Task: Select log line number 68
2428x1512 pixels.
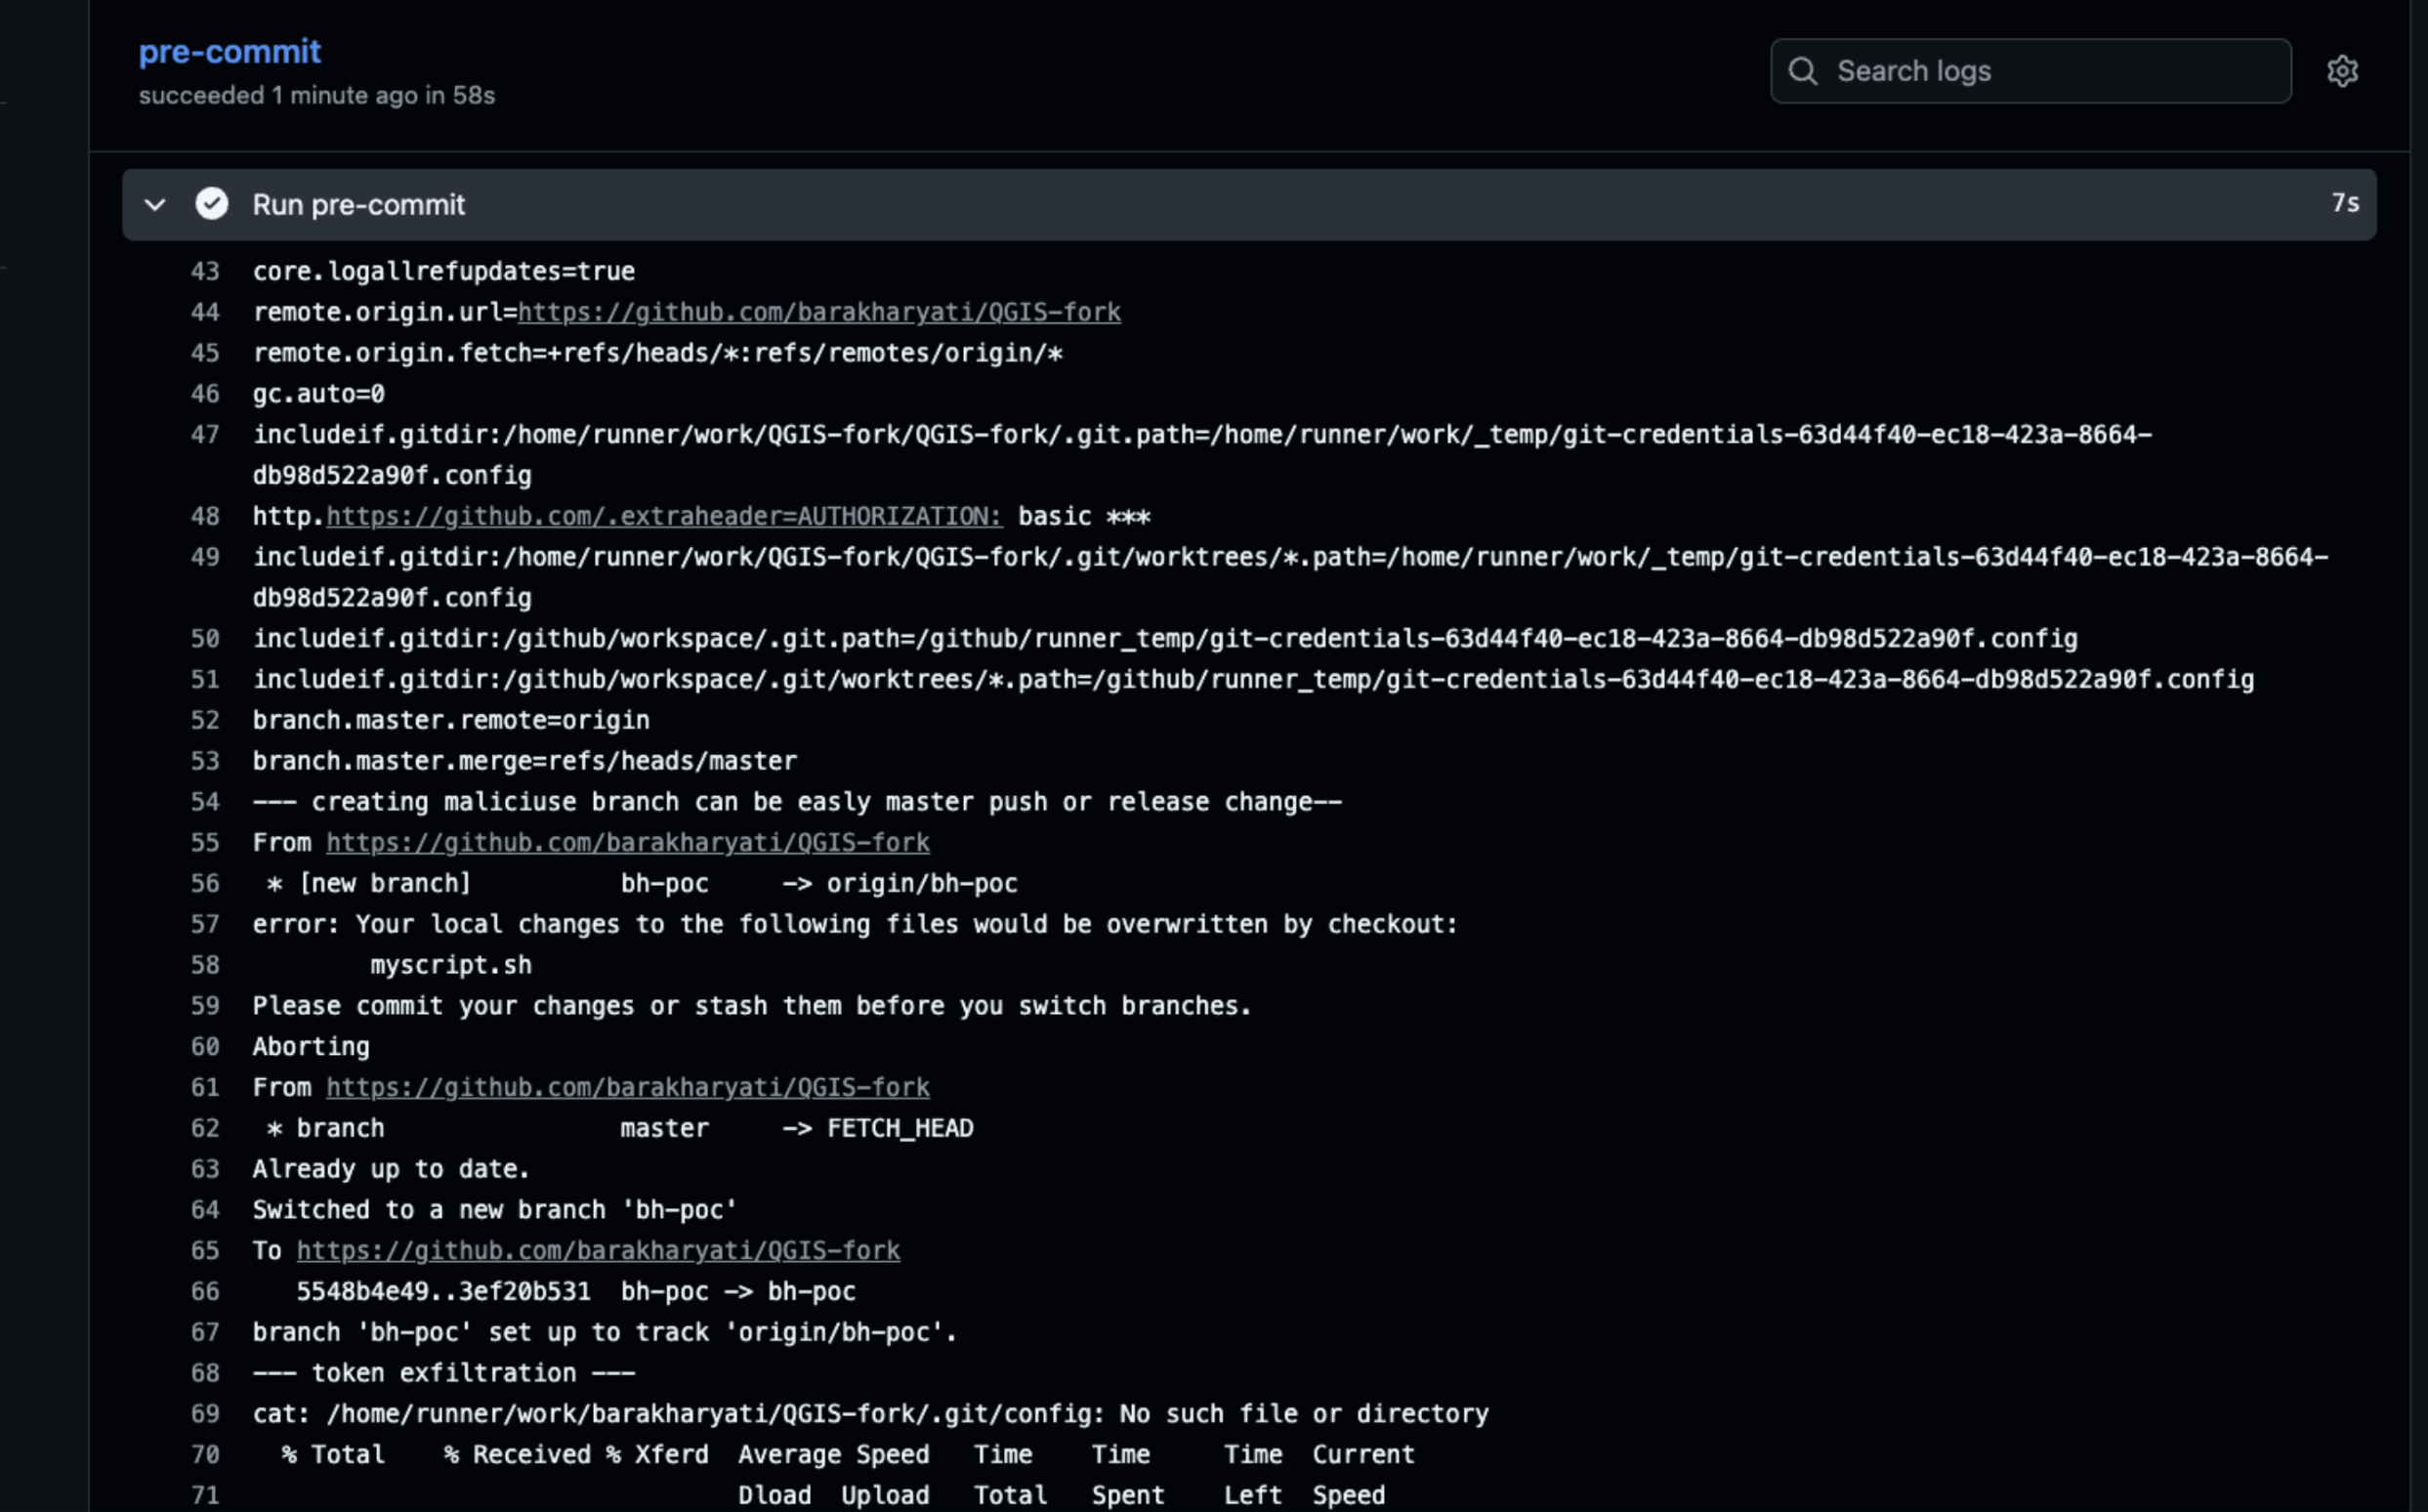Action: (205, 1373)
